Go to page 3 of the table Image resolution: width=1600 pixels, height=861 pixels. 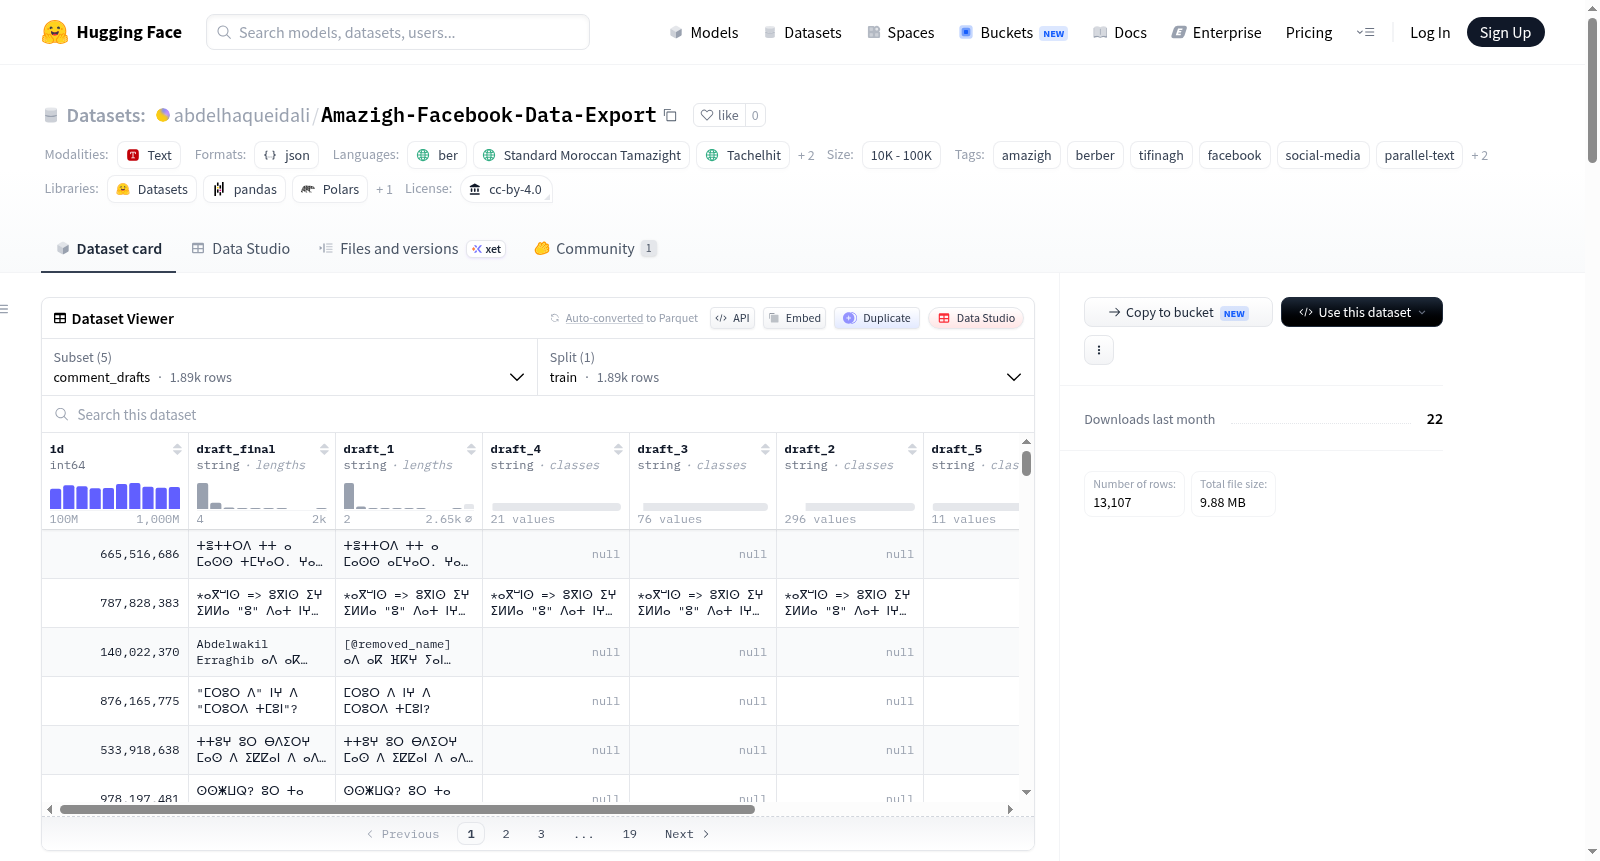[x=541, y=834]
